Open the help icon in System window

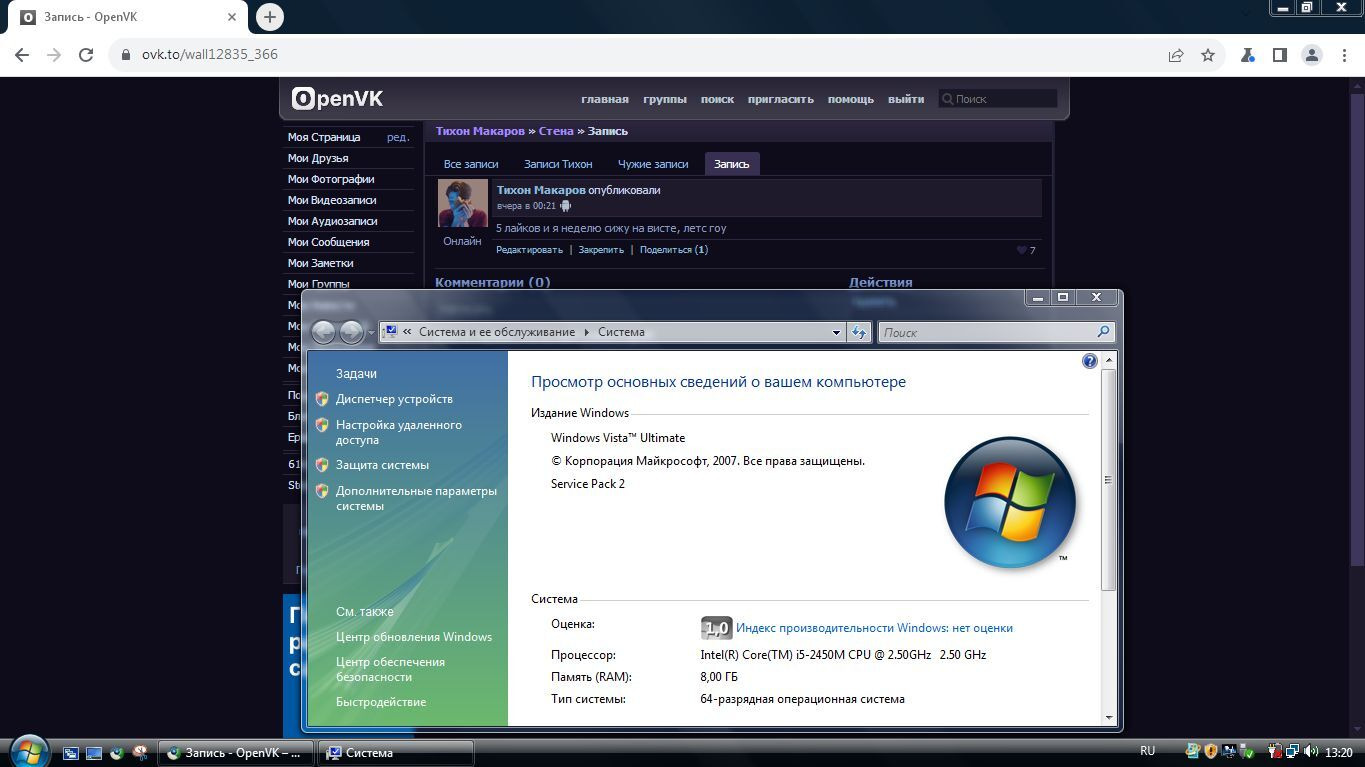(x=1089, y=361)
